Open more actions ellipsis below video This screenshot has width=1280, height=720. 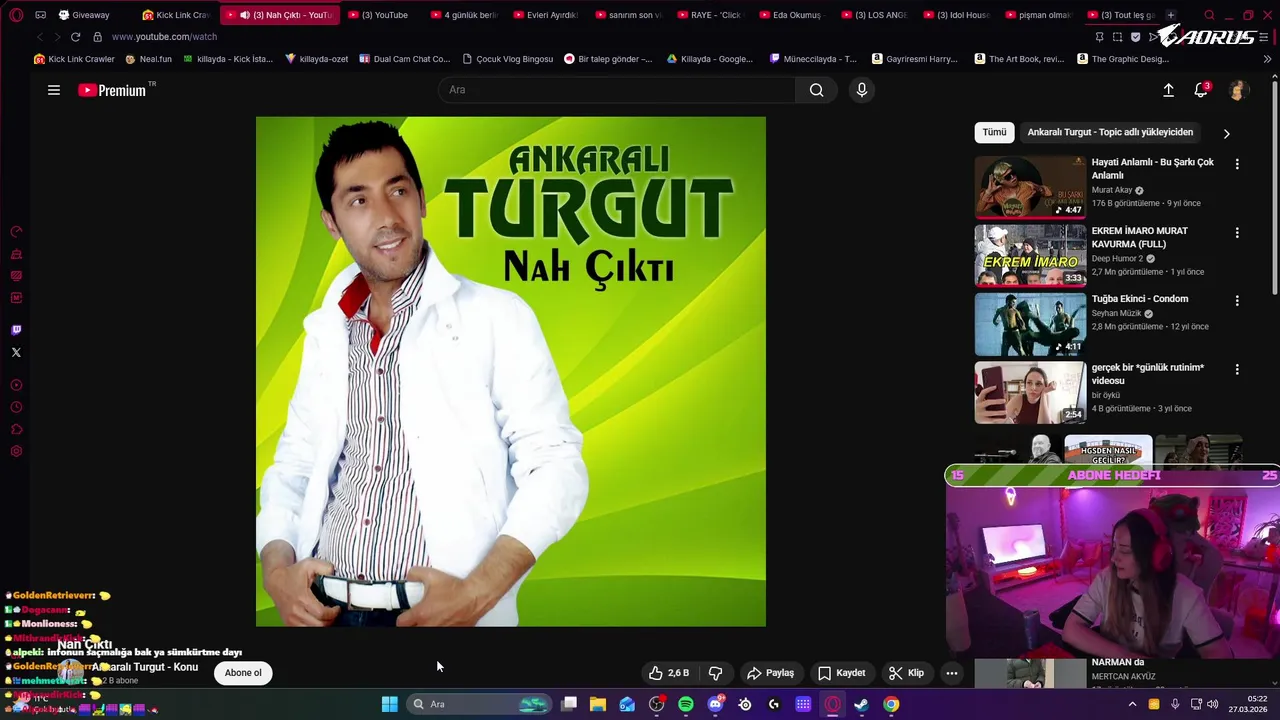pyautogui.click(x=952, y=673)
